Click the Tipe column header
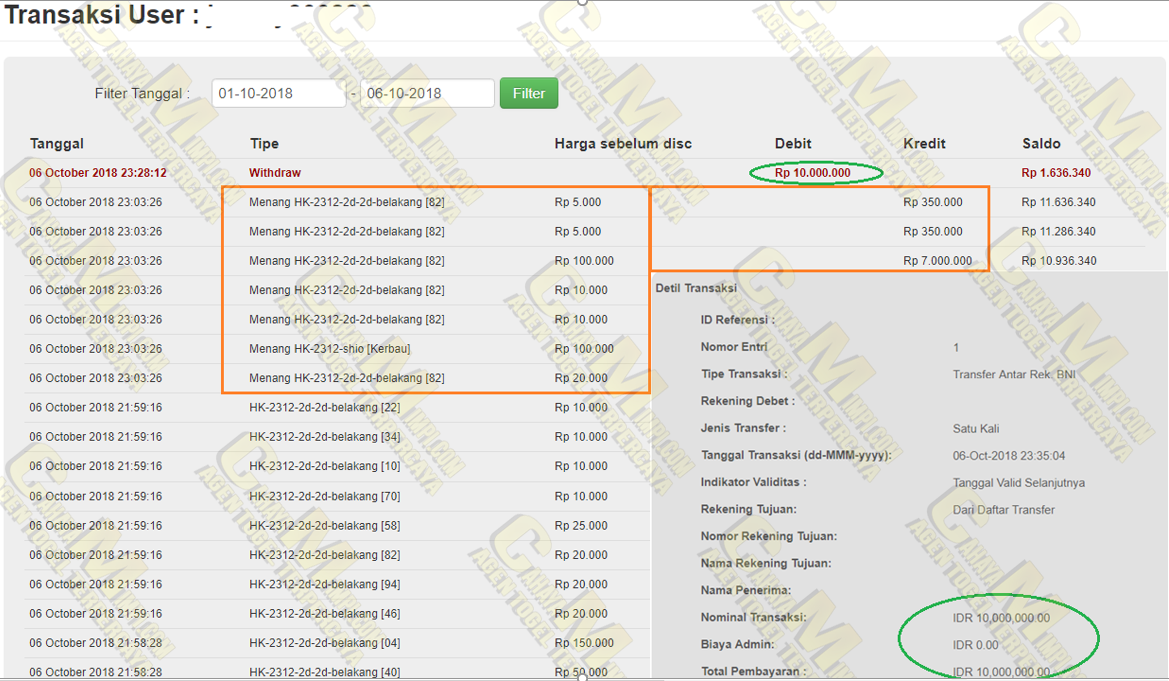This screenshot has width=1169, height=681. point(264,144)
